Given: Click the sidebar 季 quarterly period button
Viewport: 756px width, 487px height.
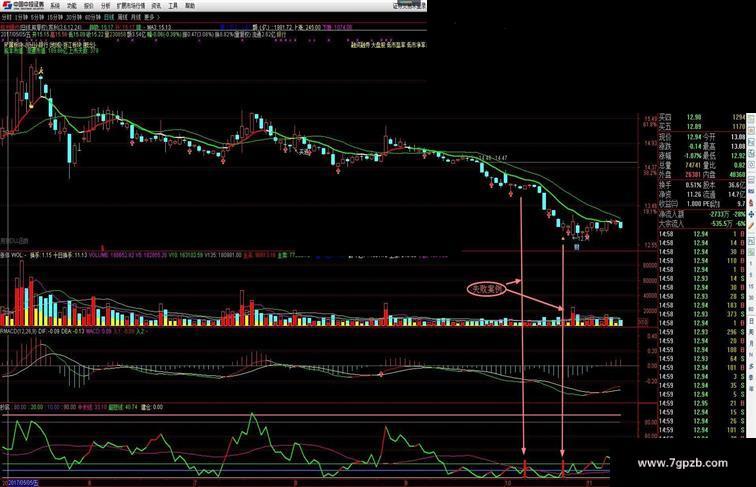Looking at the screenshot, I should (x=751, y=377).
